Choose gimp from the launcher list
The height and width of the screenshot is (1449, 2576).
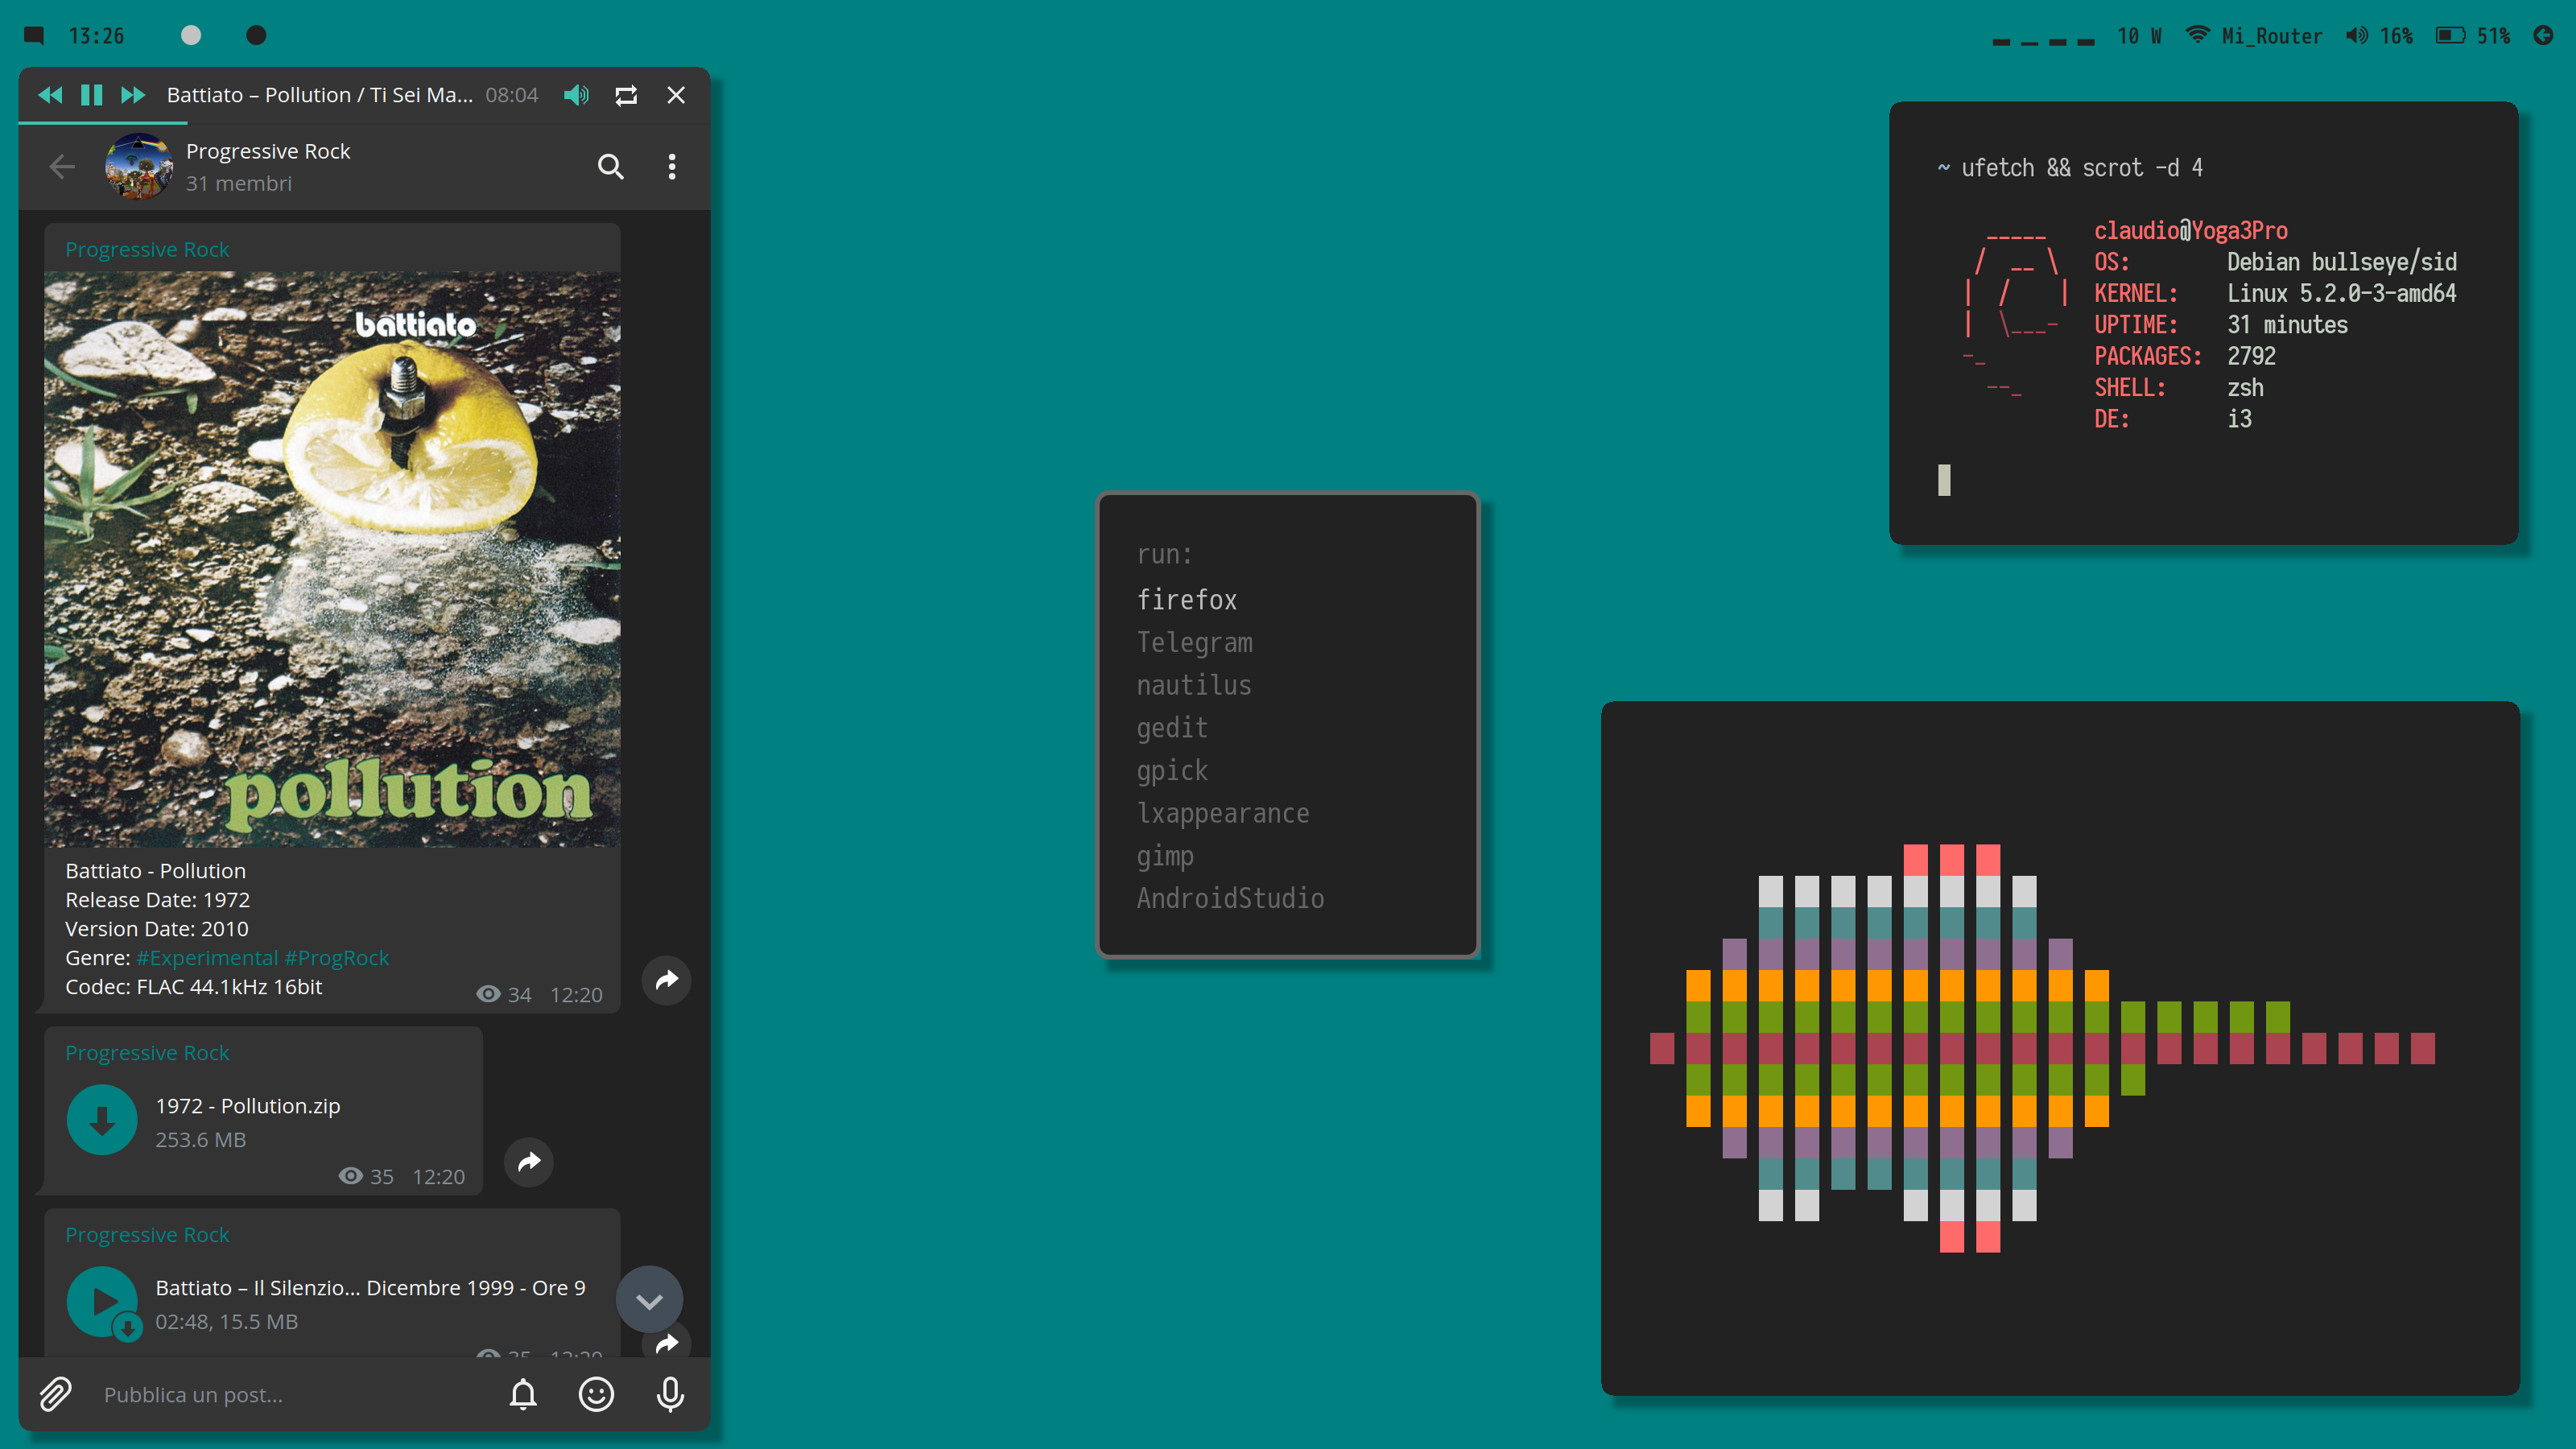pyautogui.click(x=1164, y=856)
